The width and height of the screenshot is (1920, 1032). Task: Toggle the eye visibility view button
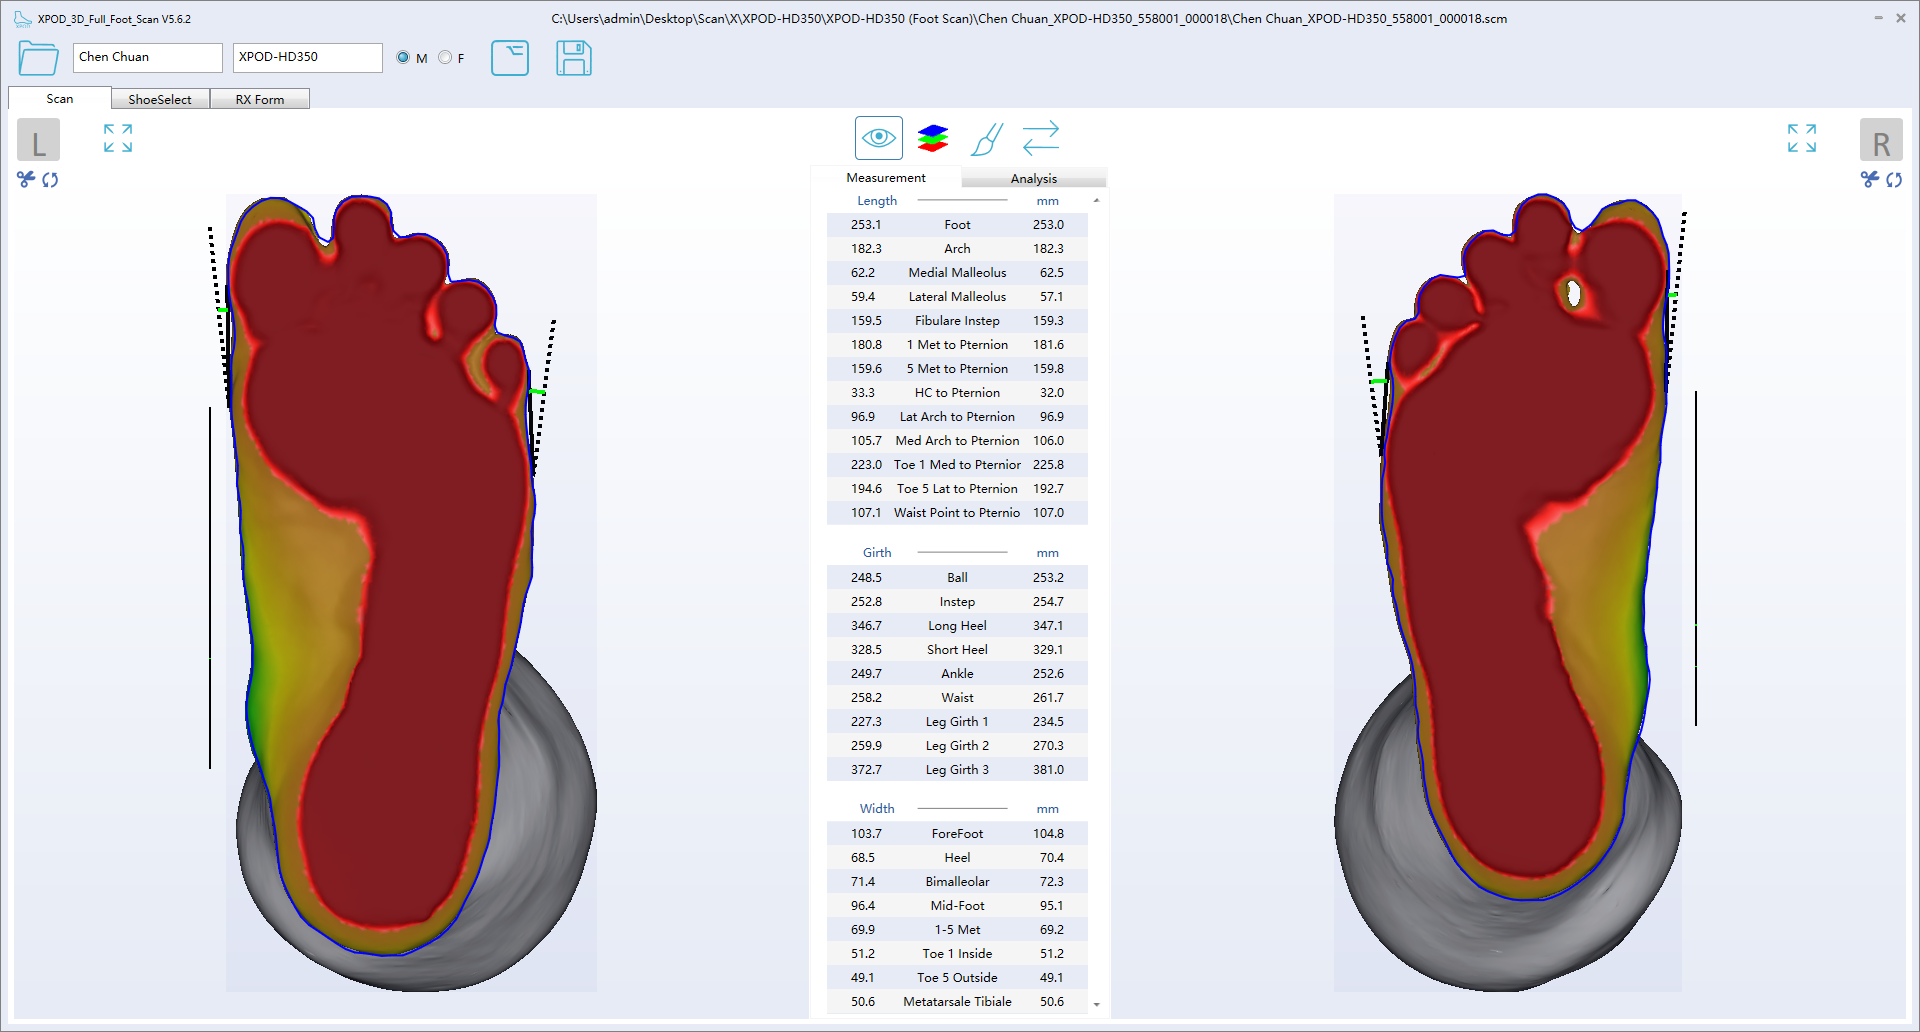click(x=878, y=138)
